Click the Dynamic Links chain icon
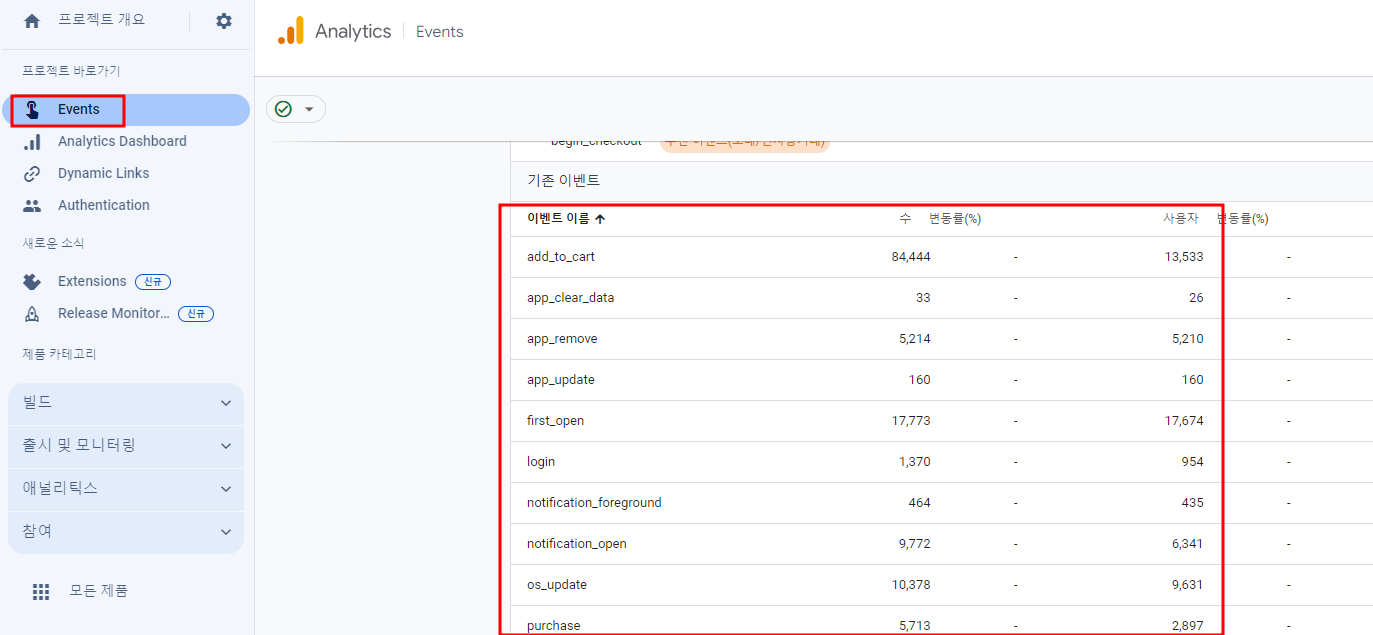 click(x=32, y=174)
